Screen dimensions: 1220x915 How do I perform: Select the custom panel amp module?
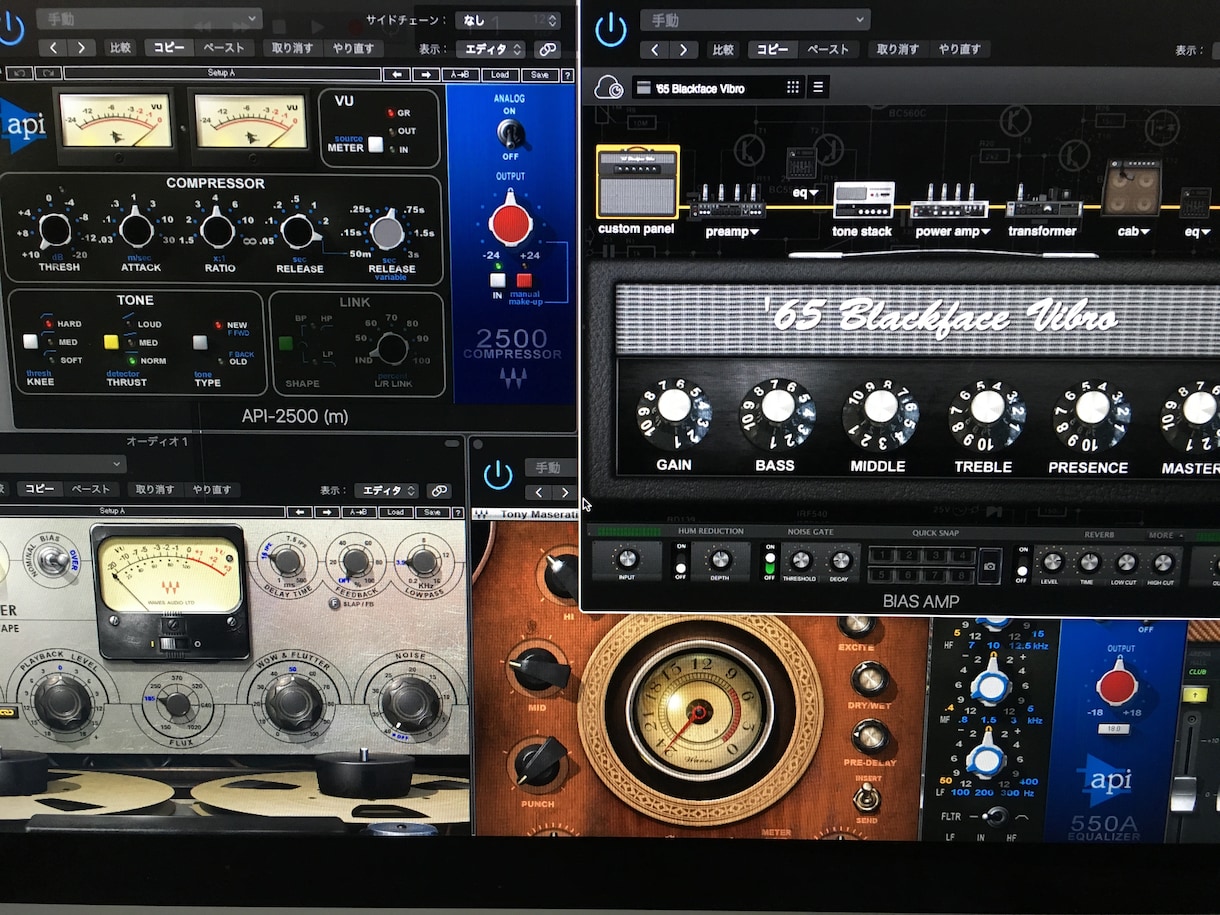pyautogui.click(x=637, y=182)
